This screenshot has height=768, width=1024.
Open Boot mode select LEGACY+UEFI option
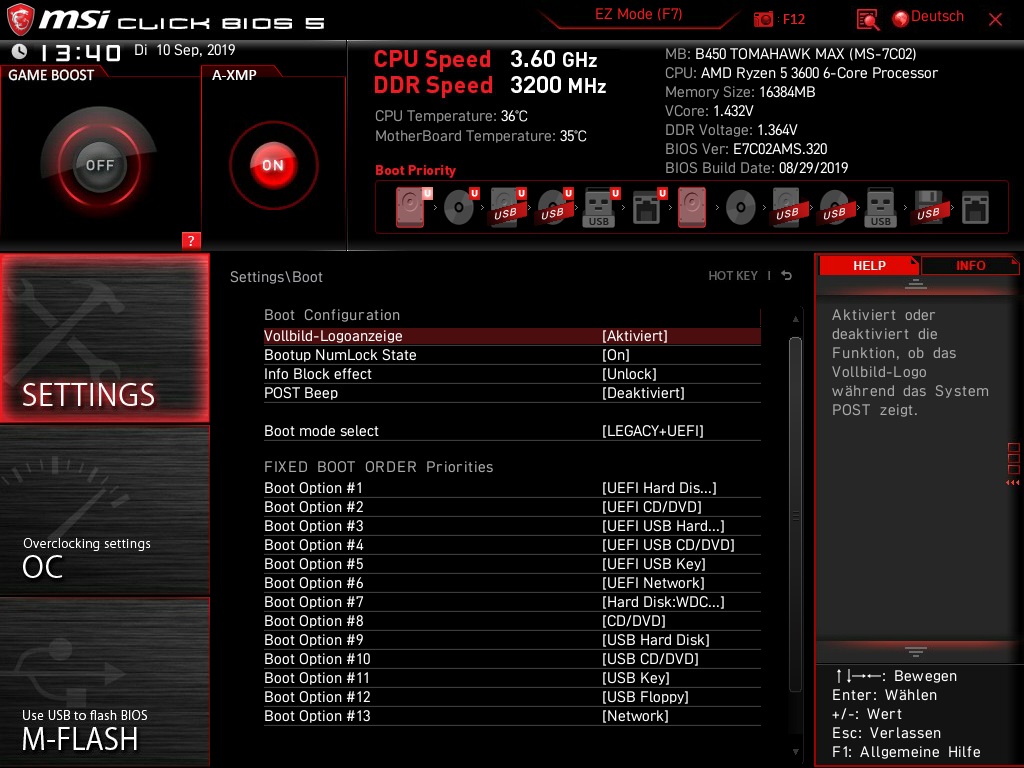coord(652,430)
